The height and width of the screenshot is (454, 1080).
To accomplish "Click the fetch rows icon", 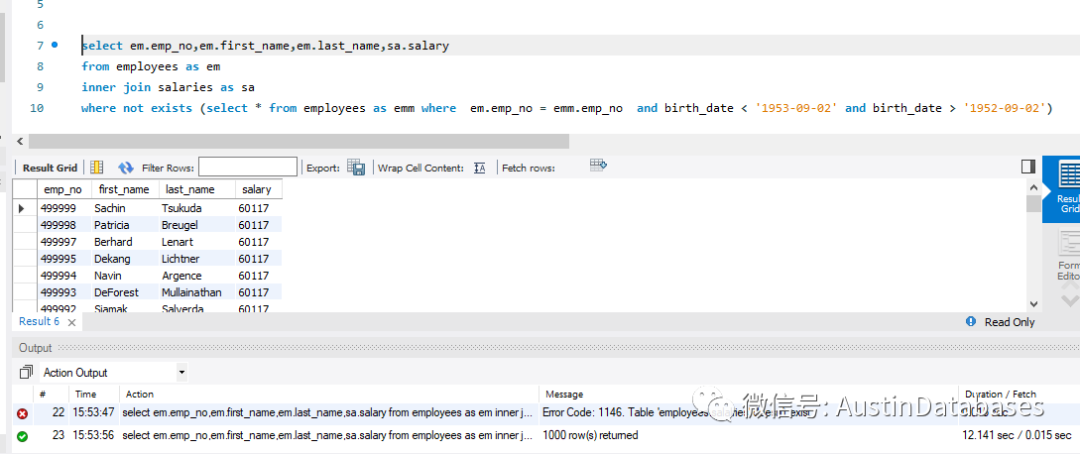I will point(598,166).
